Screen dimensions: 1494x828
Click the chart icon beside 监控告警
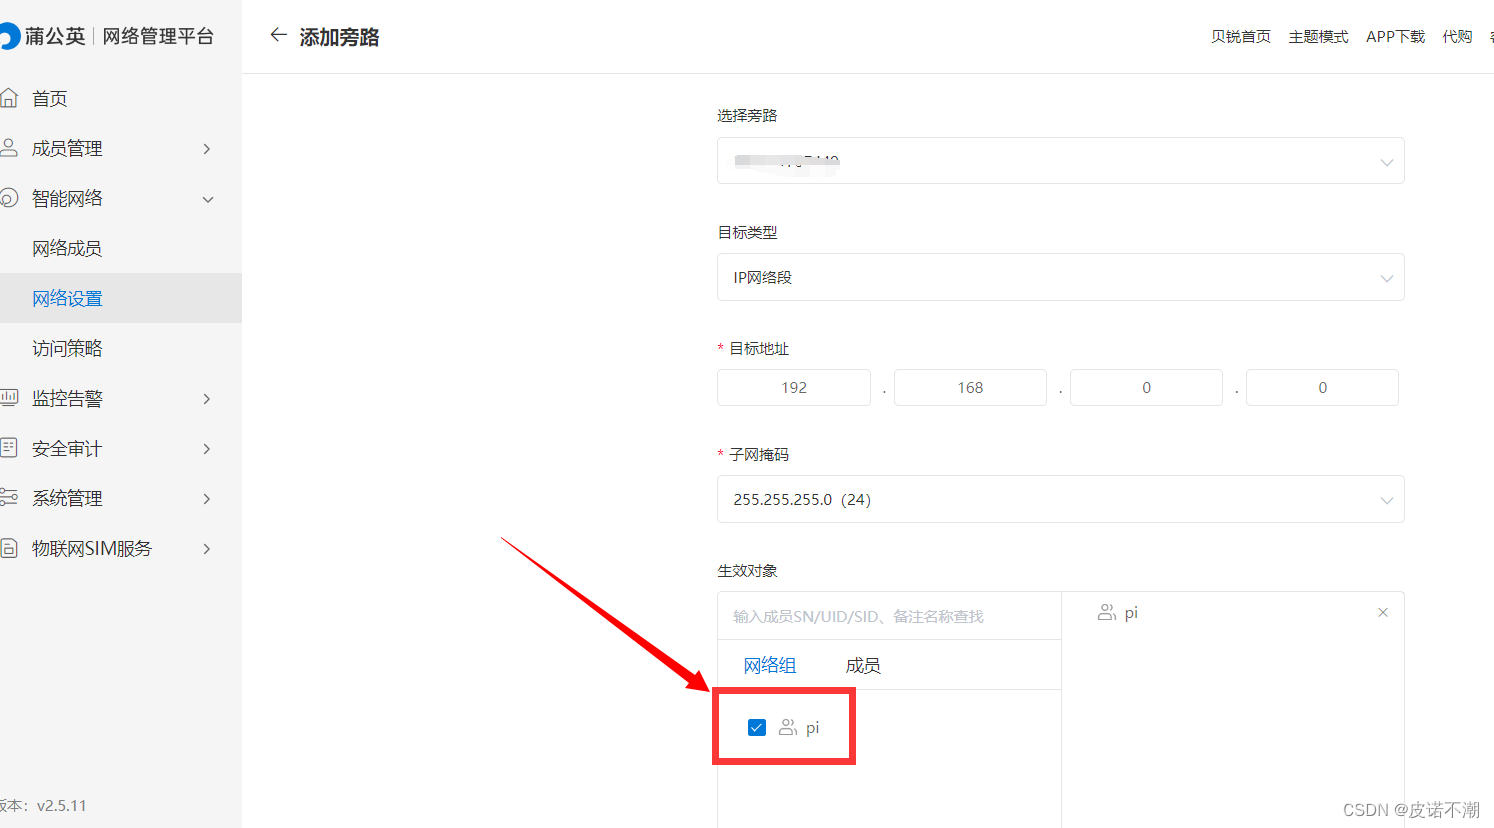point(9,398)
